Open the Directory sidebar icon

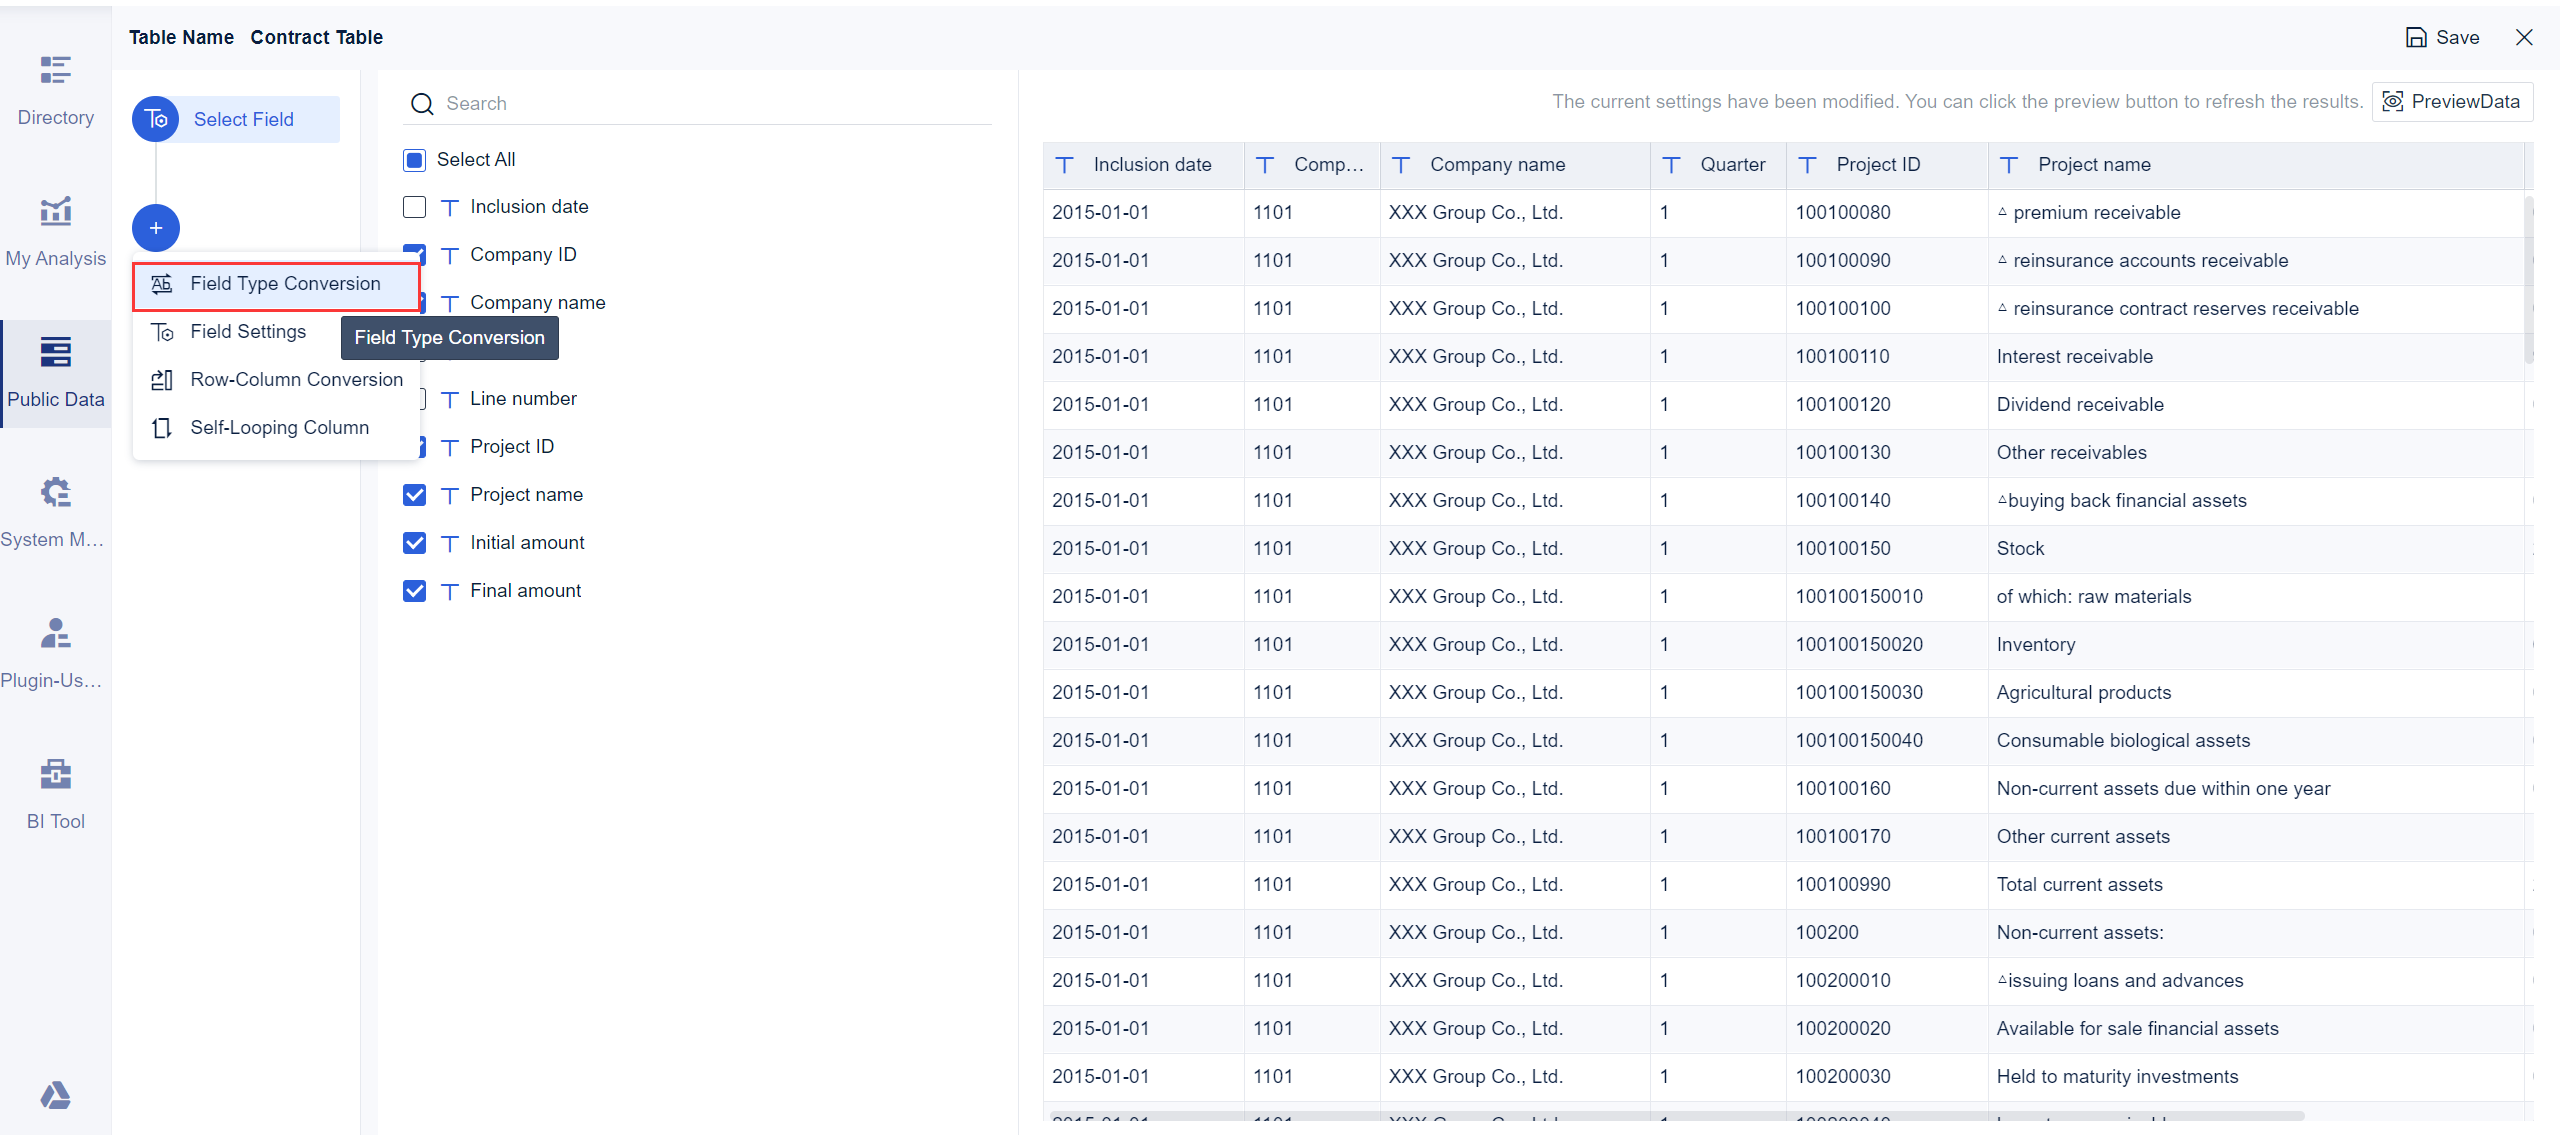point(55,70)
